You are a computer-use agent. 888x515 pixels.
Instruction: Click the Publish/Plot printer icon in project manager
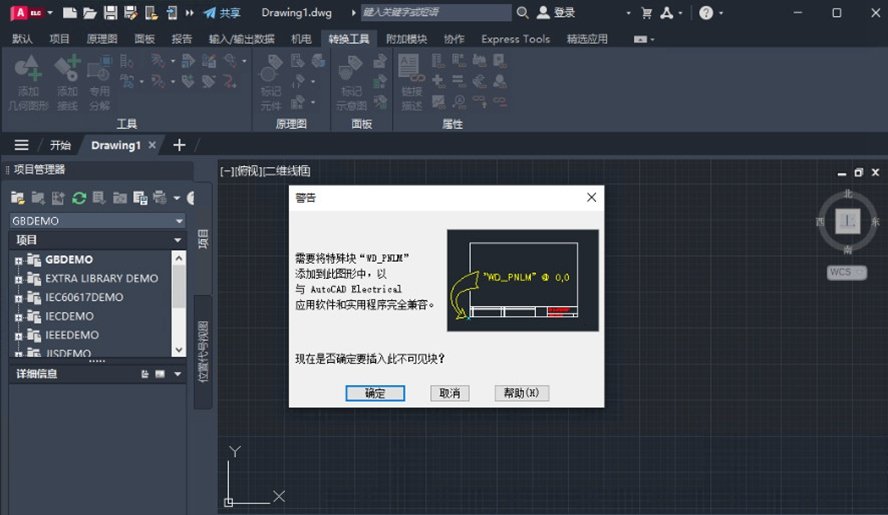(160, 198)
